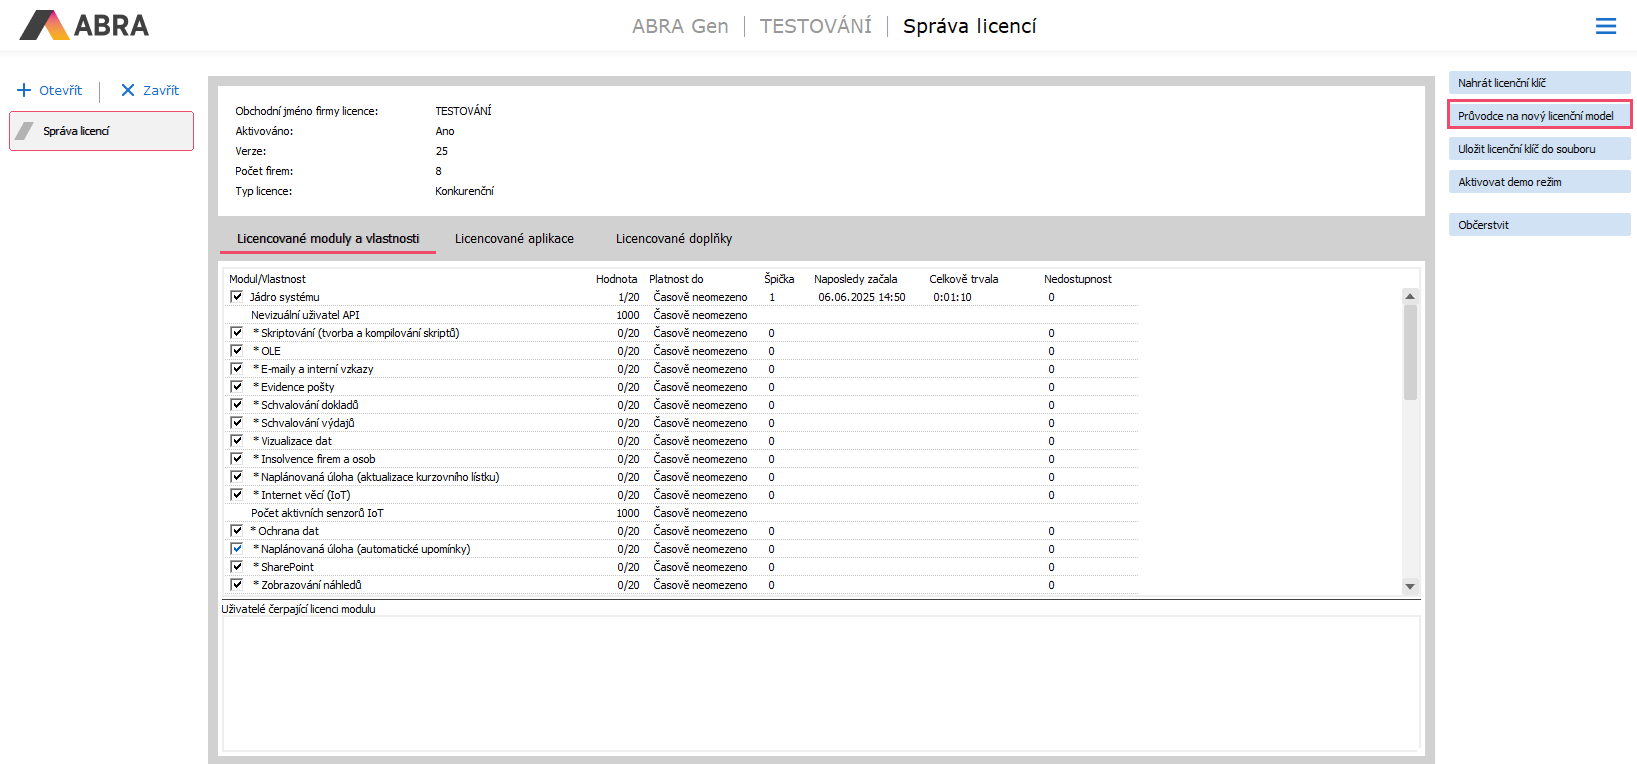Click the module list scroll down arrow
The image size is (1637, 764).
1410,586
